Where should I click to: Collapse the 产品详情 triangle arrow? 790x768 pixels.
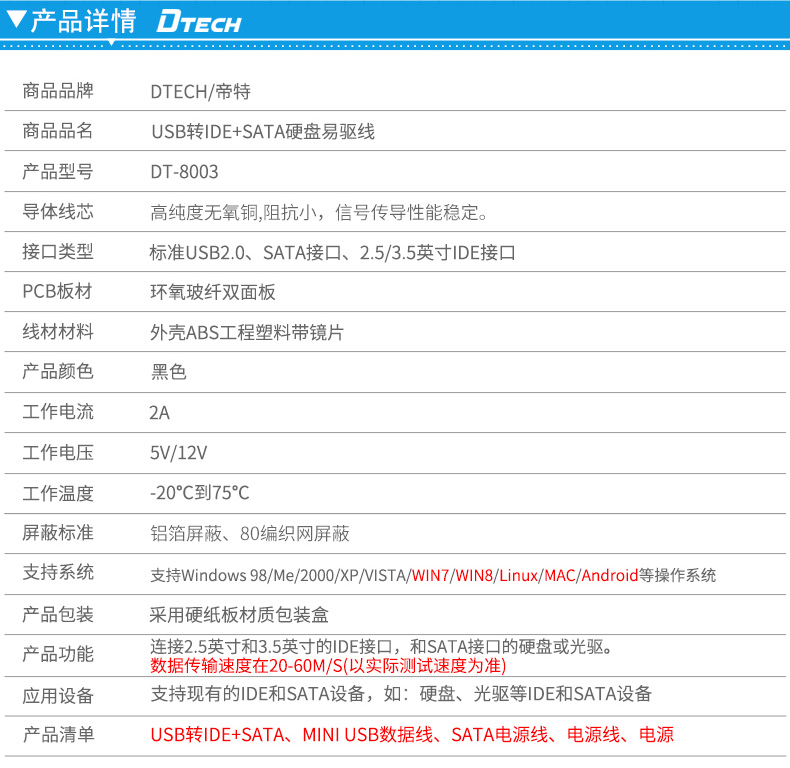pyautogui.click(x=17, y=19)
